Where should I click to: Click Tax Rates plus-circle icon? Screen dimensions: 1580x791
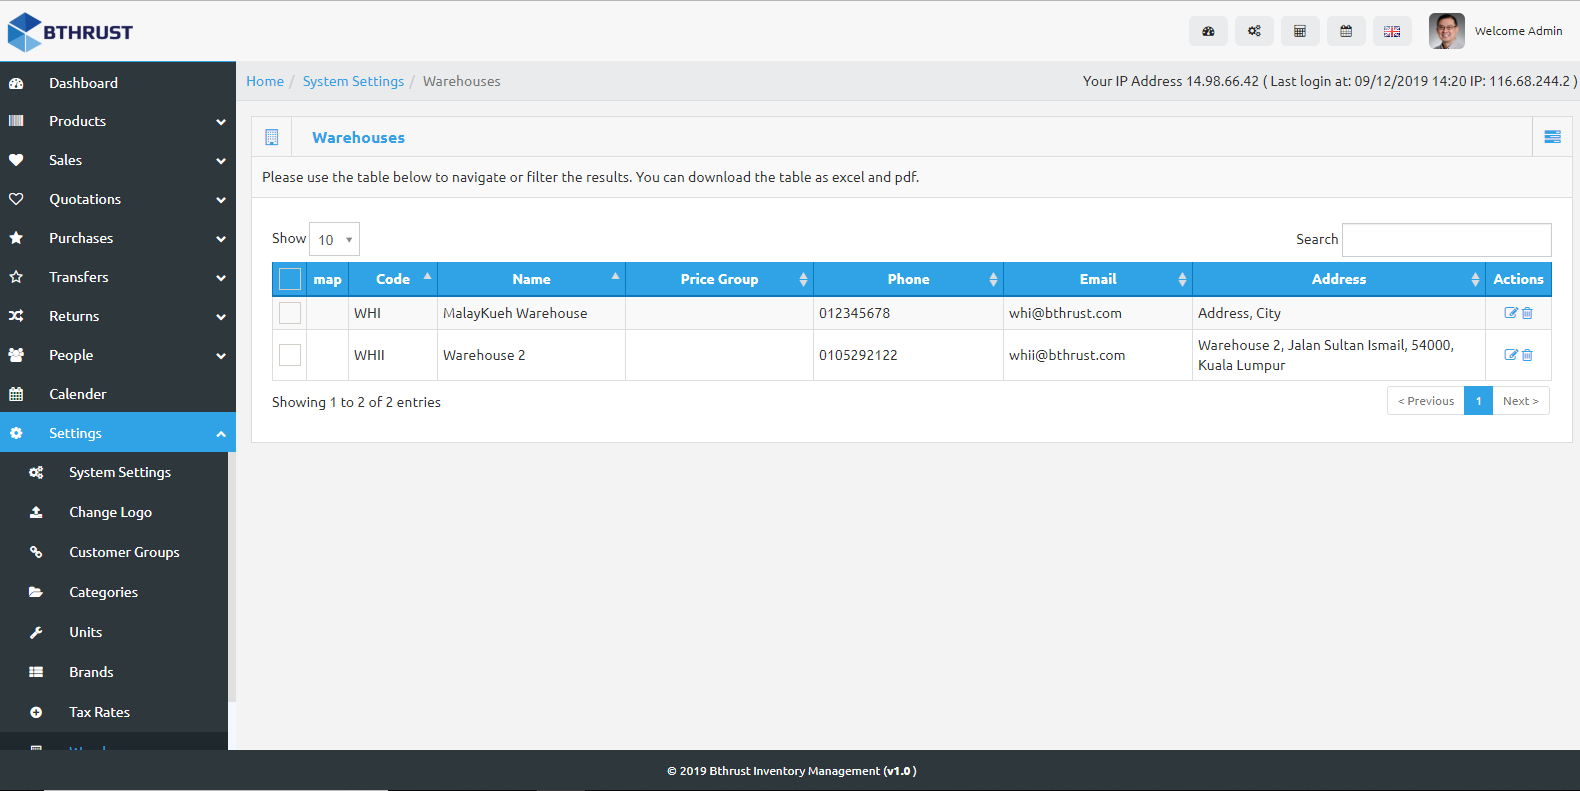36,712
